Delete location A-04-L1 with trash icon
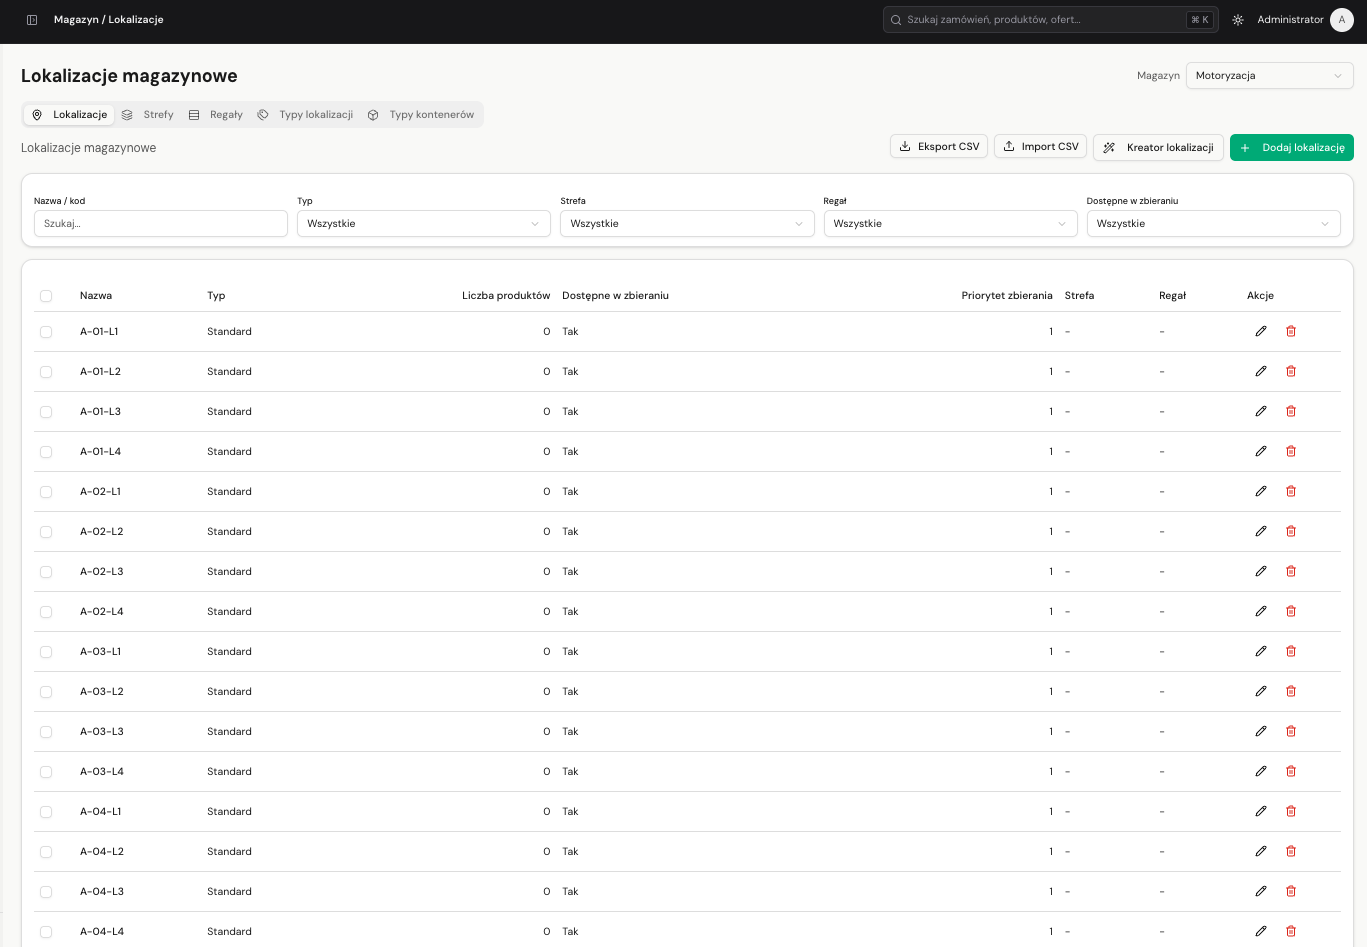The width and height of the screenshot is (1367, 947). (x=1291, y=811)
